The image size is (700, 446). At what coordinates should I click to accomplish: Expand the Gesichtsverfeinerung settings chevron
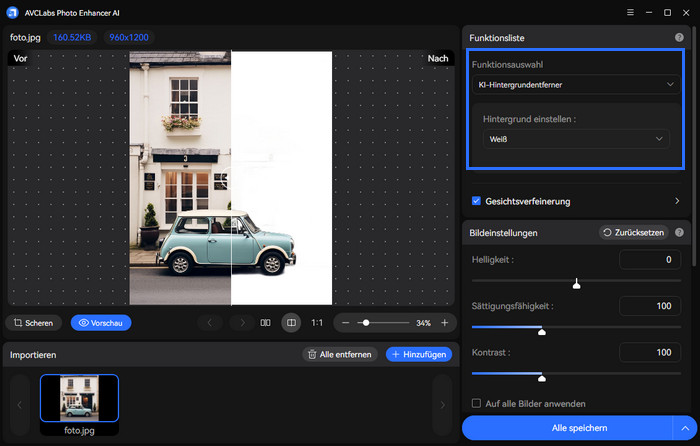(677, 201)
